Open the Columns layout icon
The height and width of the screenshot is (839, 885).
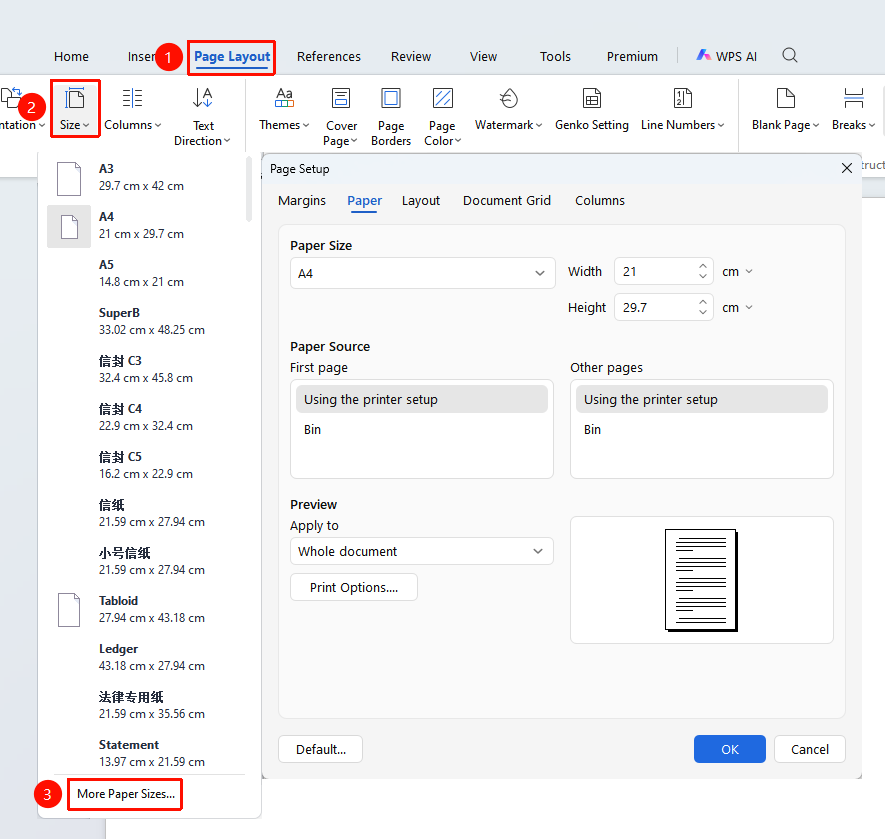pos(133,99)
